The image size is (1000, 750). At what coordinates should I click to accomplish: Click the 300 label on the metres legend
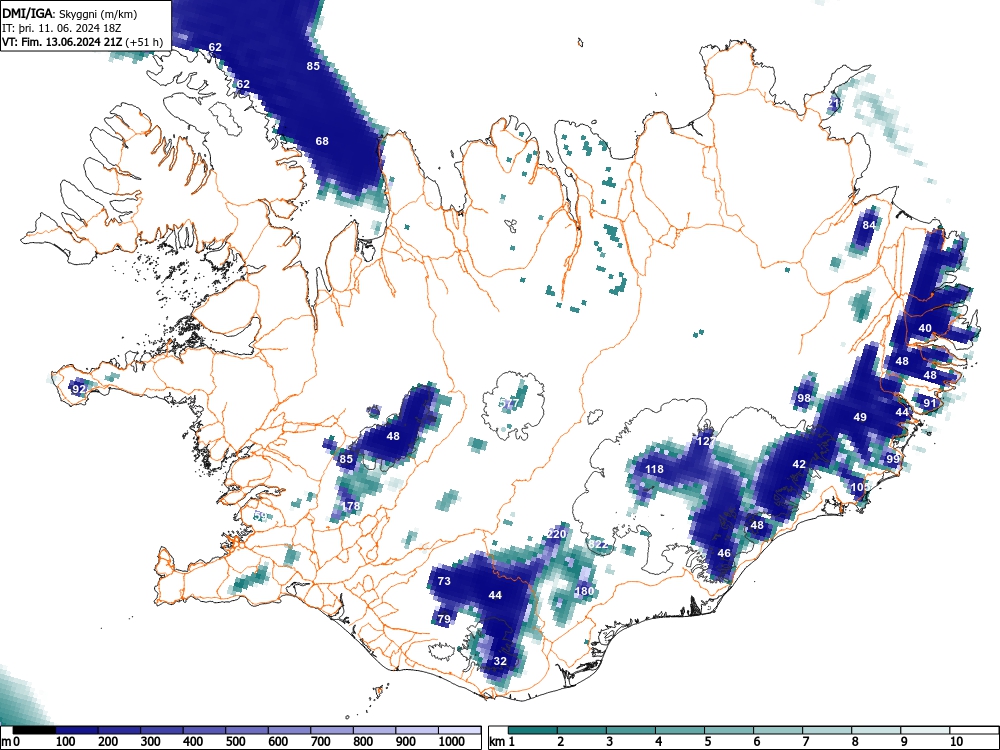click(151, 742)
